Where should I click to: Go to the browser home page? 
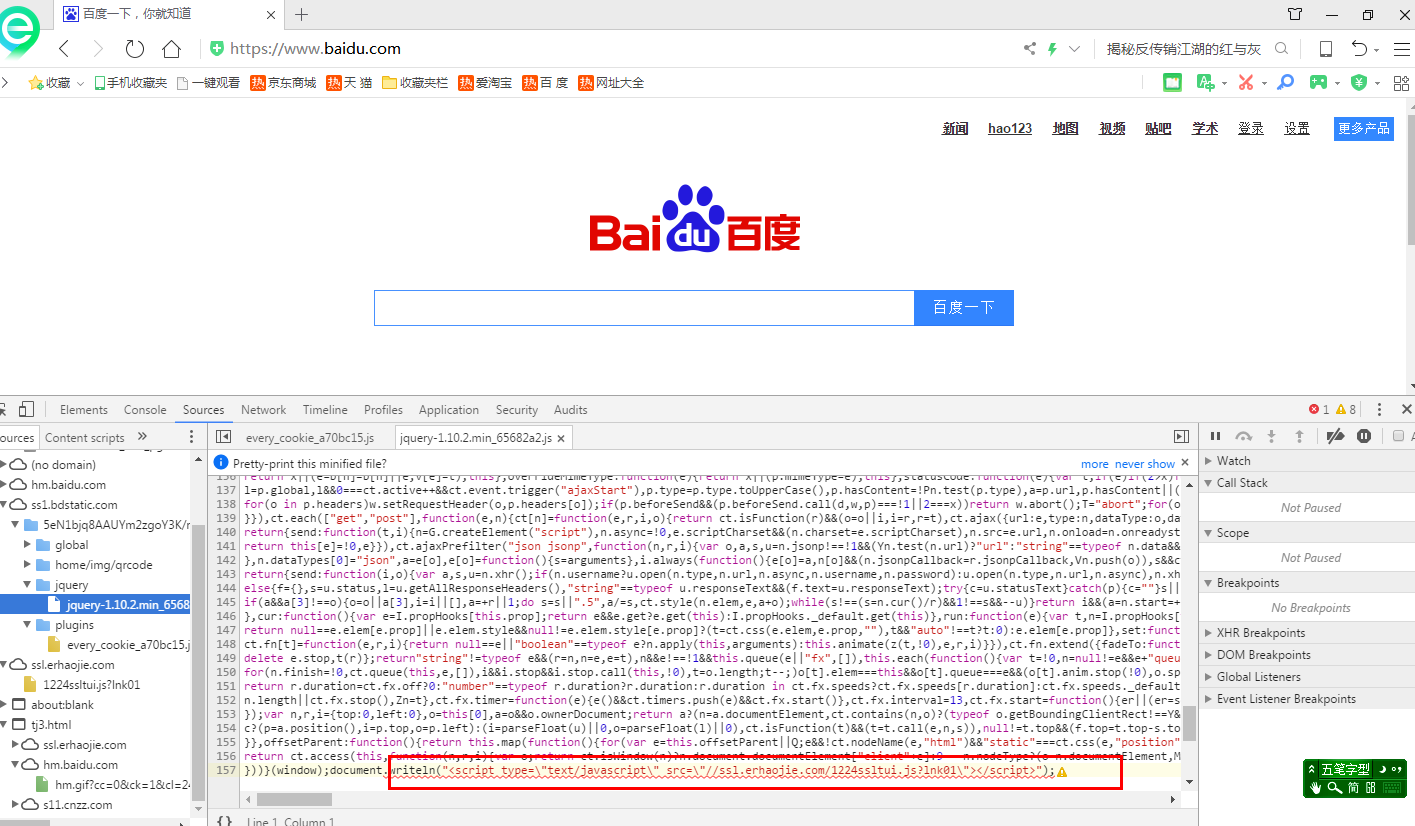pos(171,48)
